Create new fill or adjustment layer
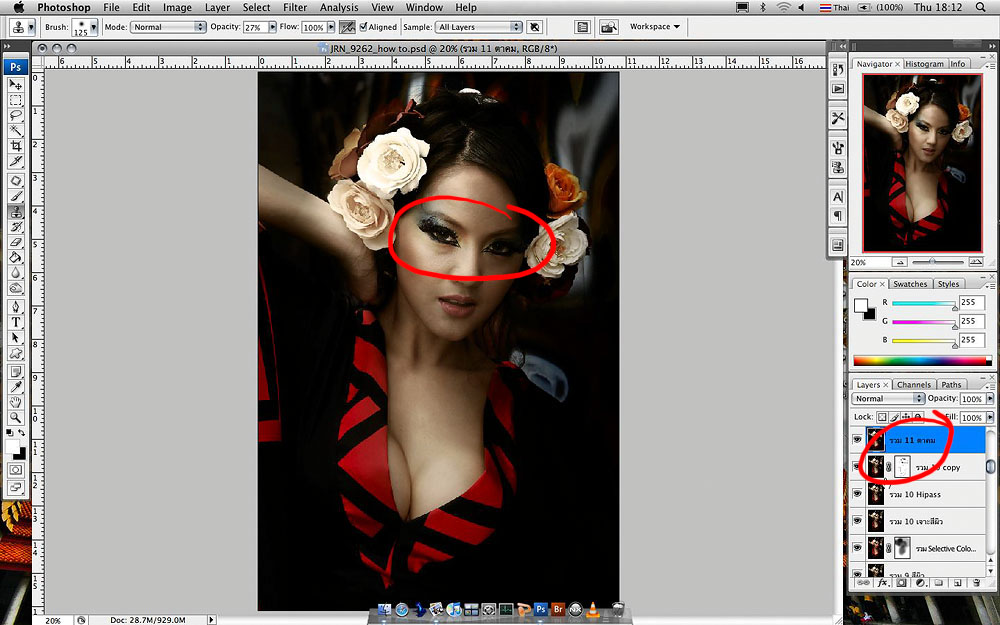The image size is (1000, 625). pos(920,583)
